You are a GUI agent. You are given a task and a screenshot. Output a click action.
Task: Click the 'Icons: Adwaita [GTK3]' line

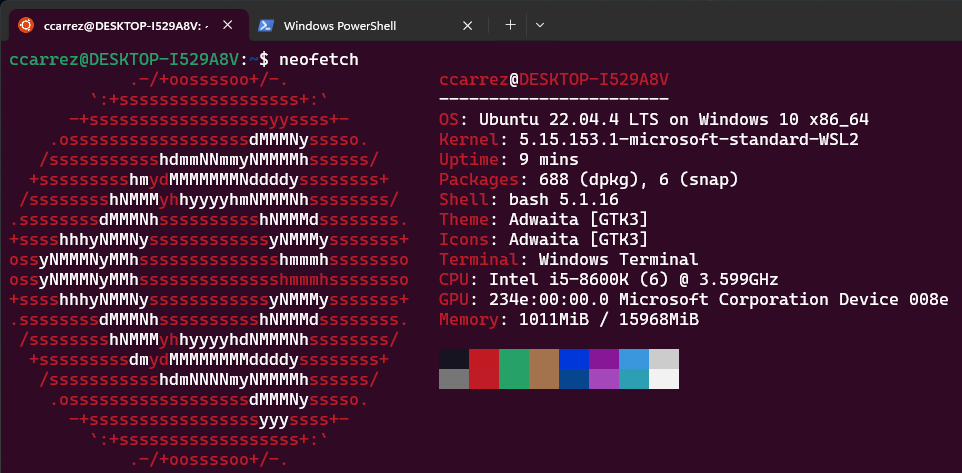click(544, 240)
